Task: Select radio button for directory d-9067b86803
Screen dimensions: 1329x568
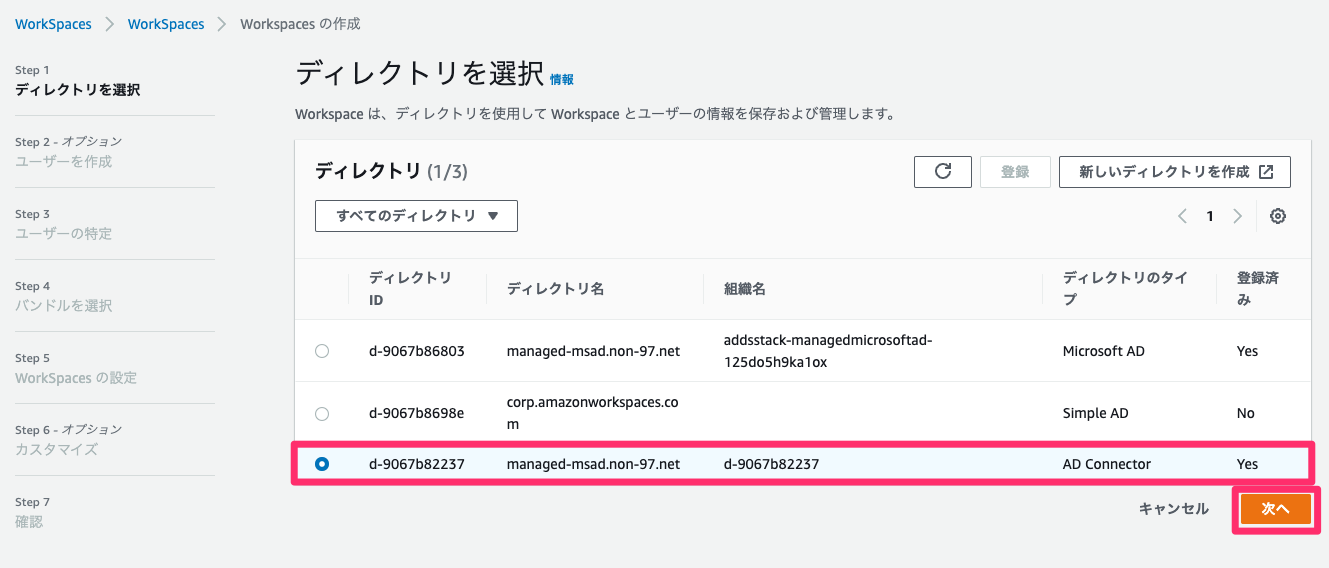Action: [x=322, y=351]
